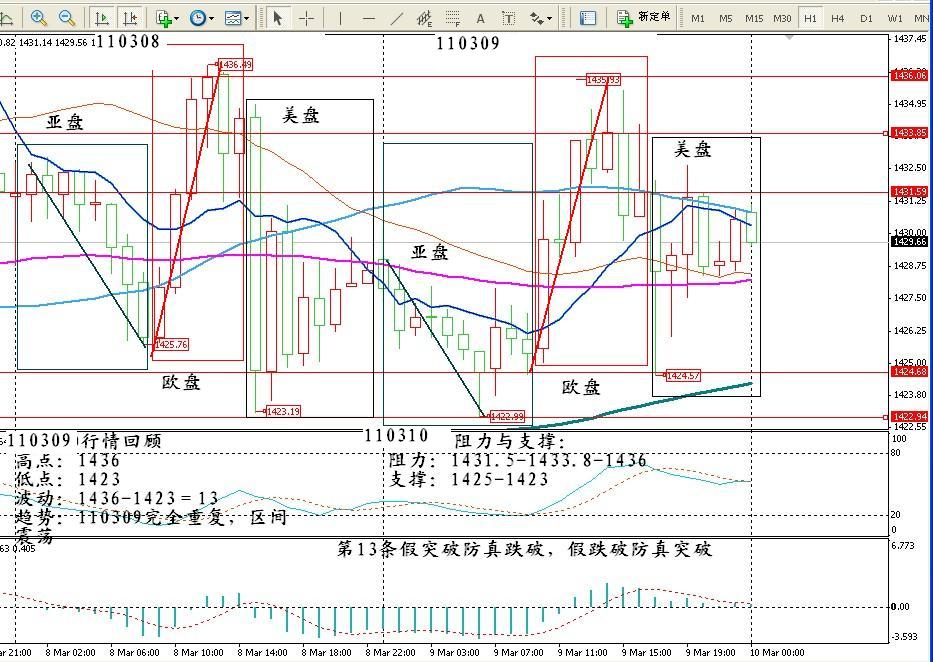
Task: Open the chart Templates dropdown
Action: [x=237, y=18]
